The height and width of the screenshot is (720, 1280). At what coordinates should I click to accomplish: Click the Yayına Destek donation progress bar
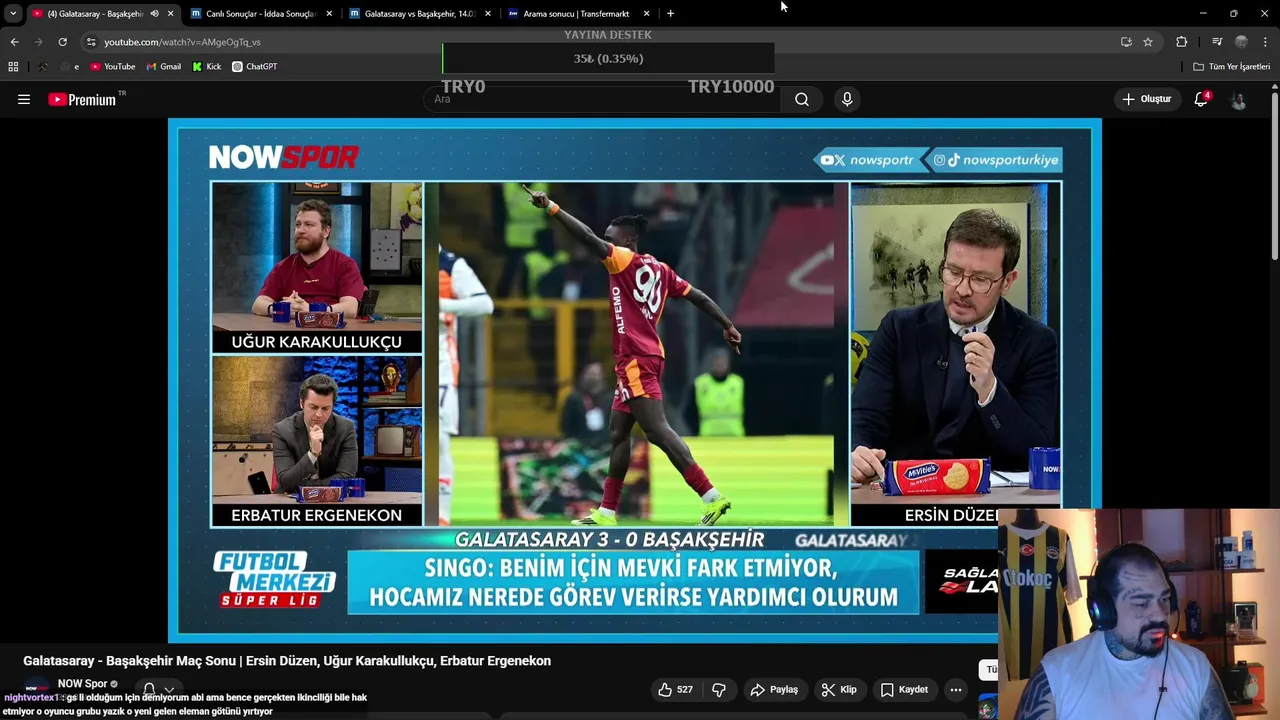(608, 58)
